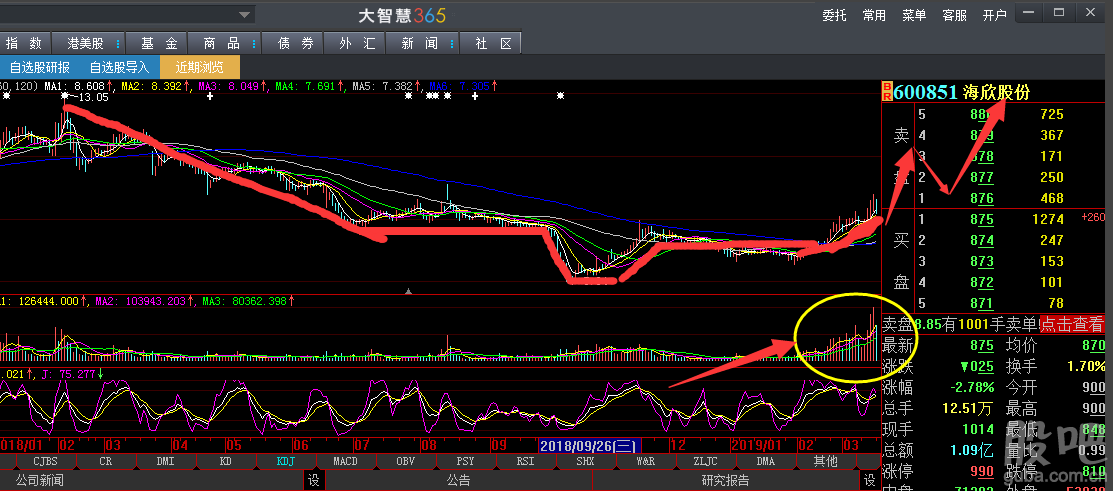1113x491 pixels.
Task: Switch indicator to DMA
Action: (x=766, y=461)
